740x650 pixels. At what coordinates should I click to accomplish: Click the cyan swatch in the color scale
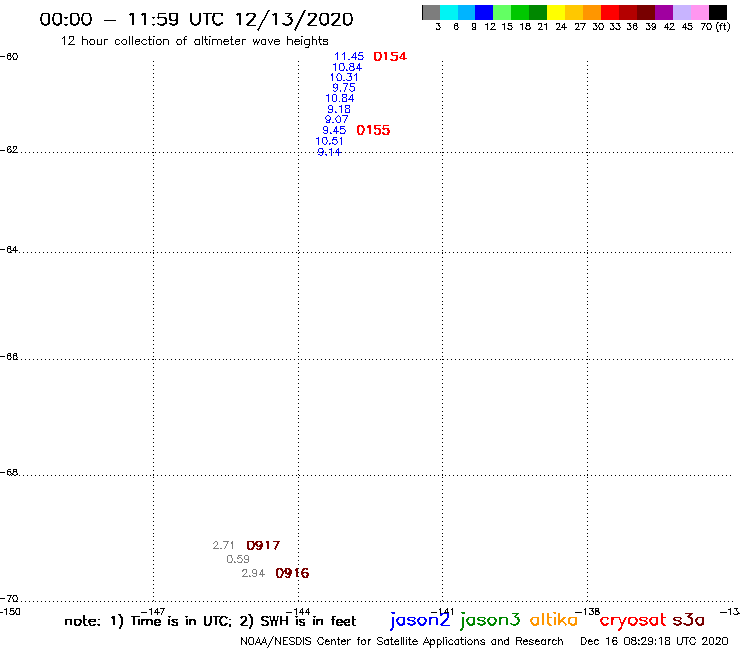point(449,12)
